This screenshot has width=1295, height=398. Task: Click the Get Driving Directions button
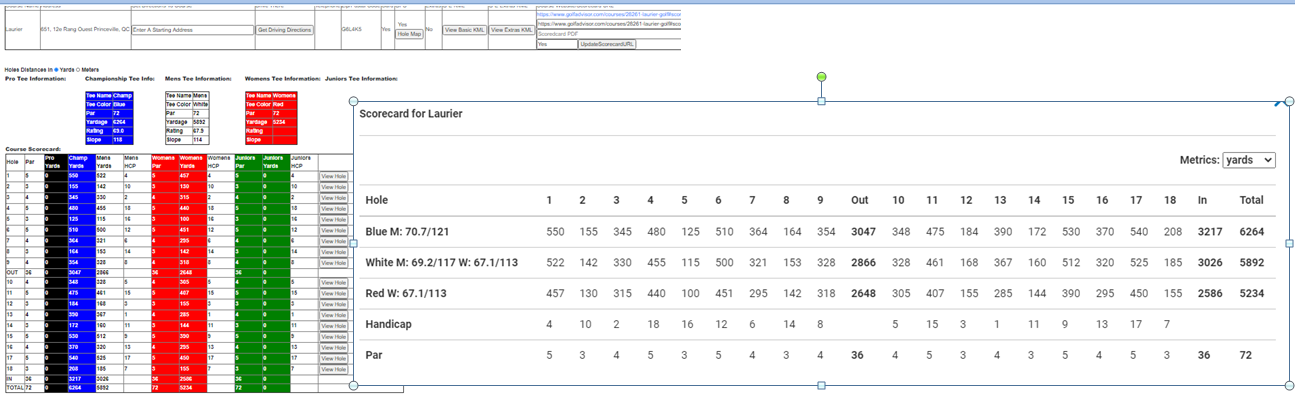click(x=285, y=30)
